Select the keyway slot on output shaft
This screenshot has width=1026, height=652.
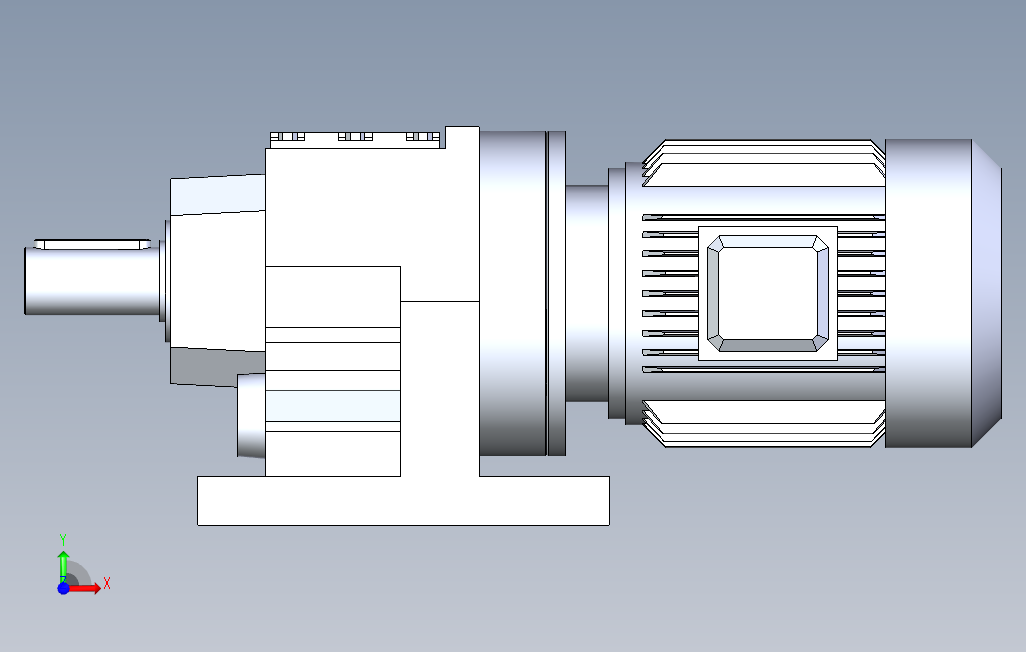coord(92,244)
